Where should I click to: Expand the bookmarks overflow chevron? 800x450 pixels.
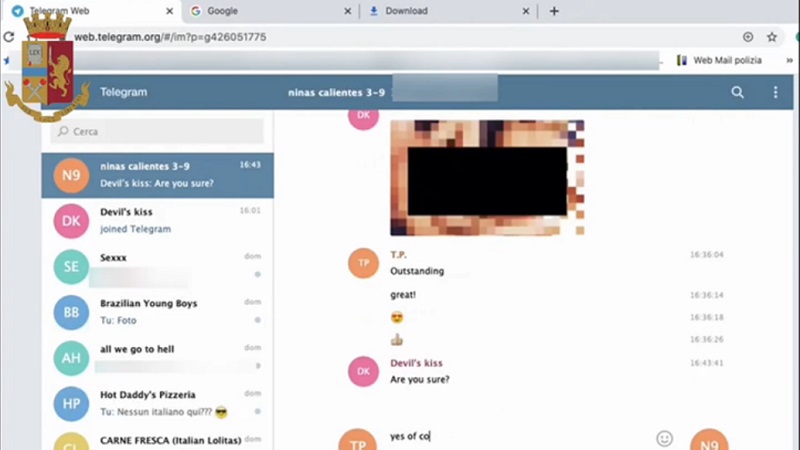[789, 60]
